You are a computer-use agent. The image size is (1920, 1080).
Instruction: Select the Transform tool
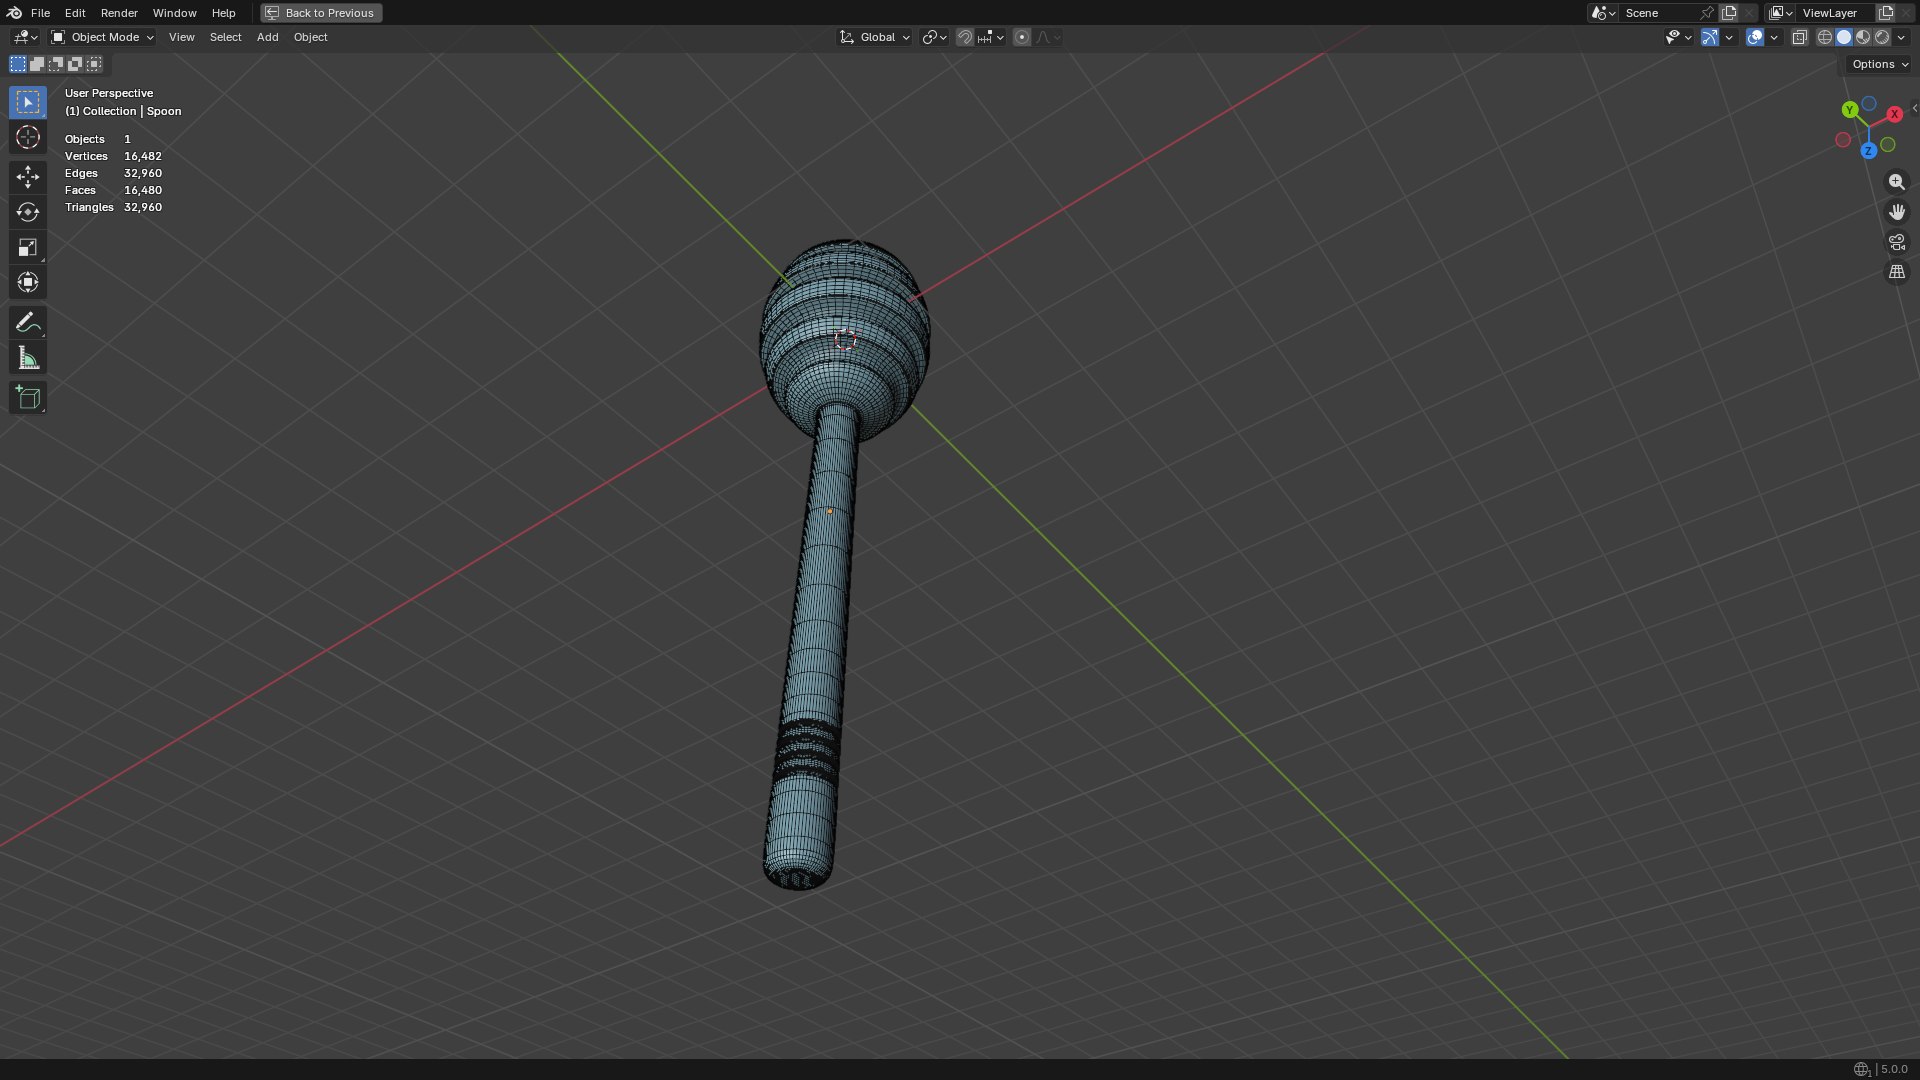(x=28, y=282)
